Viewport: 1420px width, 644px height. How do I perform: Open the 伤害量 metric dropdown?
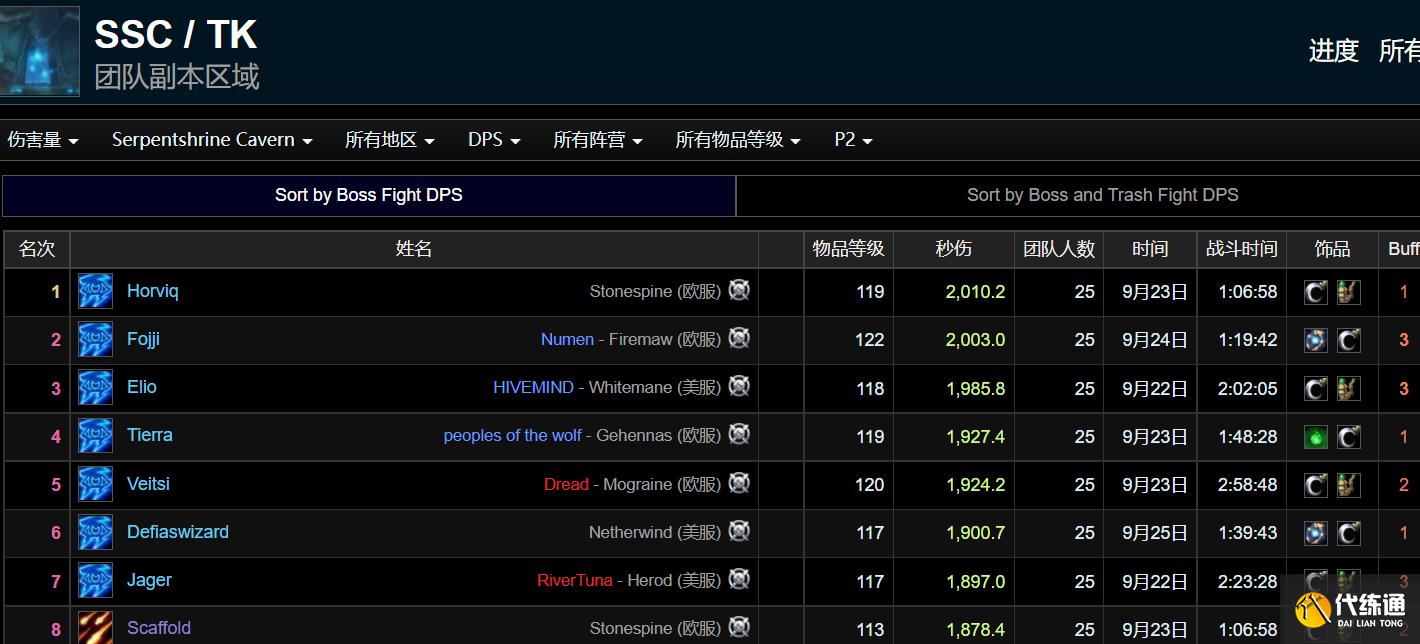(x=43, y=140)
